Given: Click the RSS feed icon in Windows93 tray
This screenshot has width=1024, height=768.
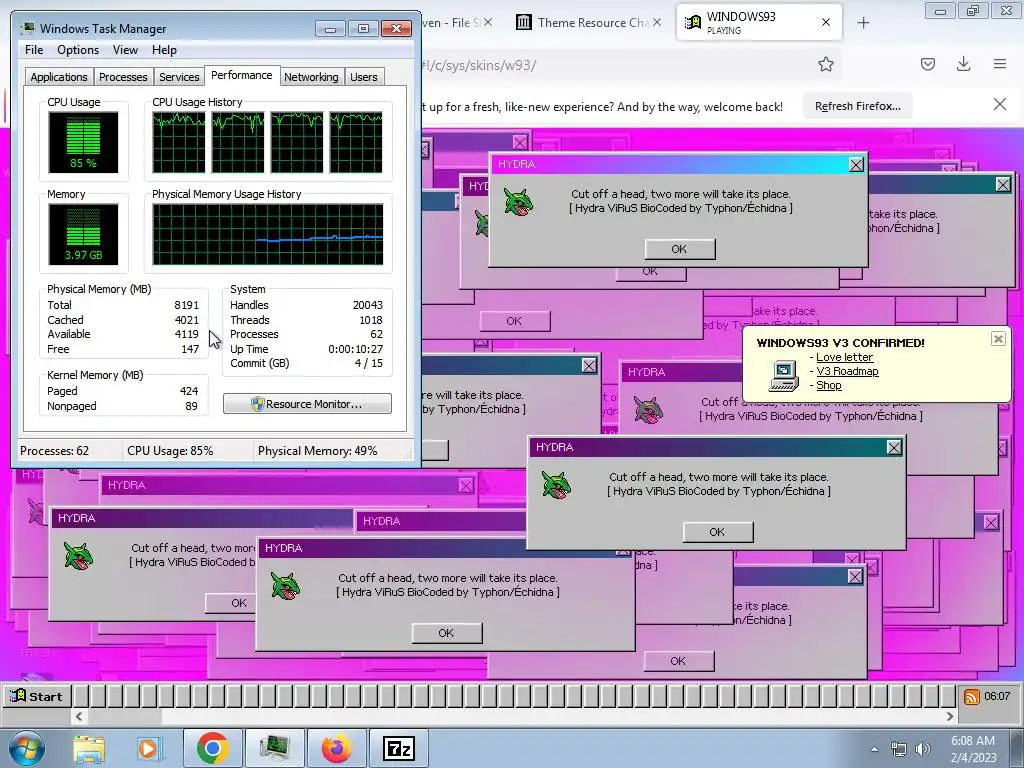Looking at the screenshot, I should (x=972, y=697).
